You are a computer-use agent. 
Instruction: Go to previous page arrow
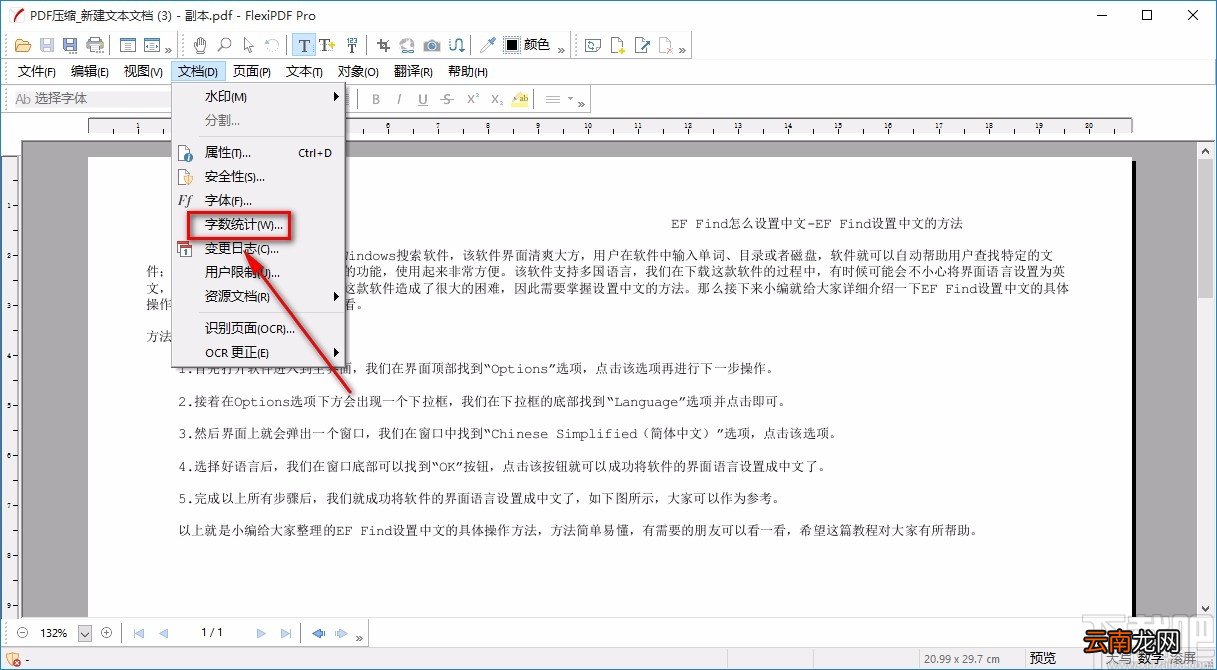click(x=163, y=633)
